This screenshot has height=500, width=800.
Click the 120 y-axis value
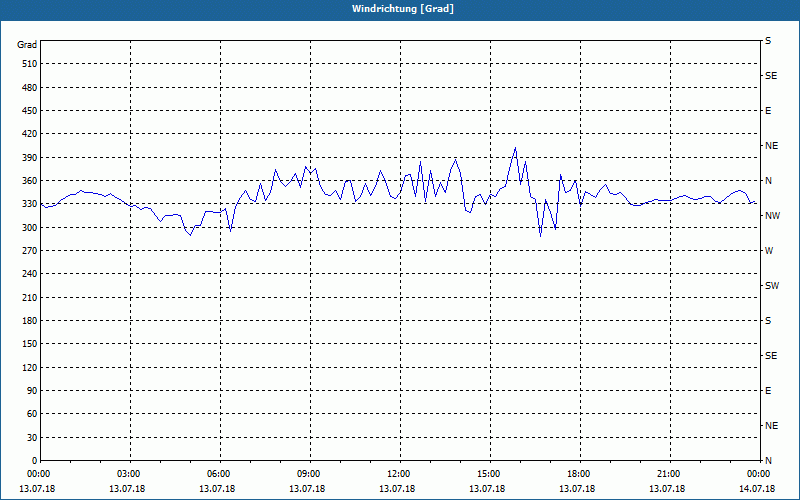(30, 367)
